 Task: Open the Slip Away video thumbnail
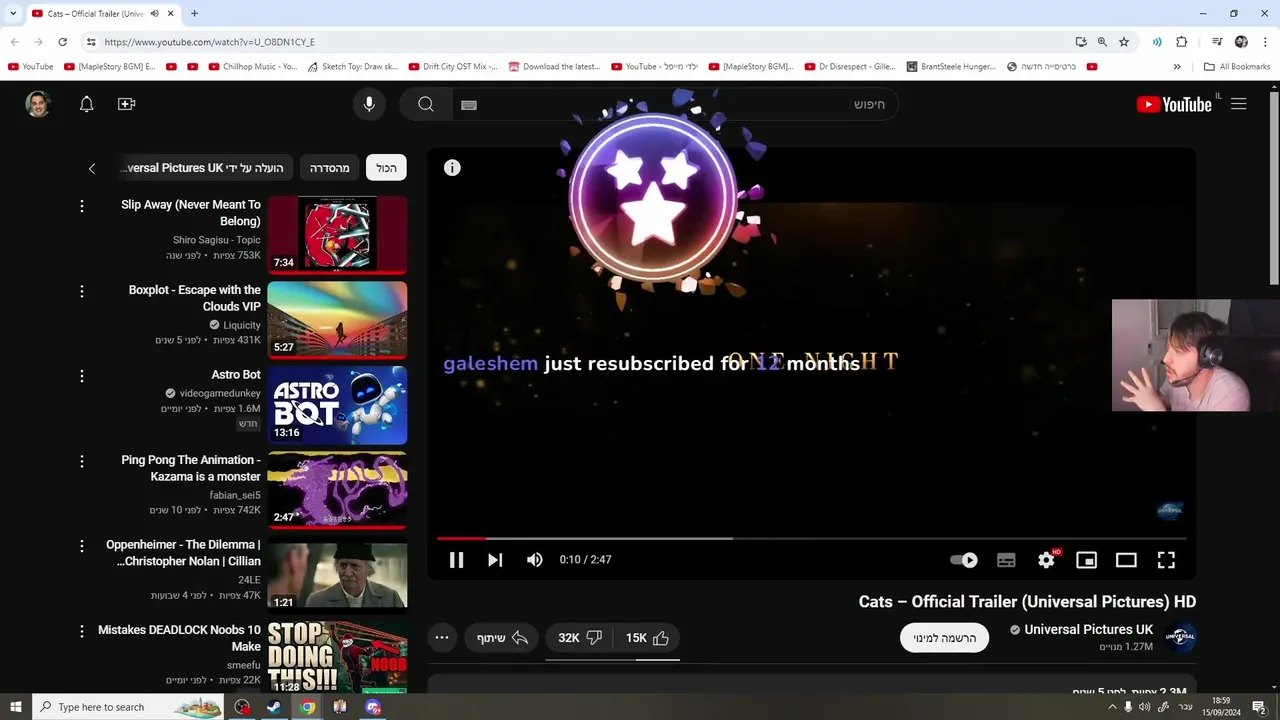pos(337,235)
